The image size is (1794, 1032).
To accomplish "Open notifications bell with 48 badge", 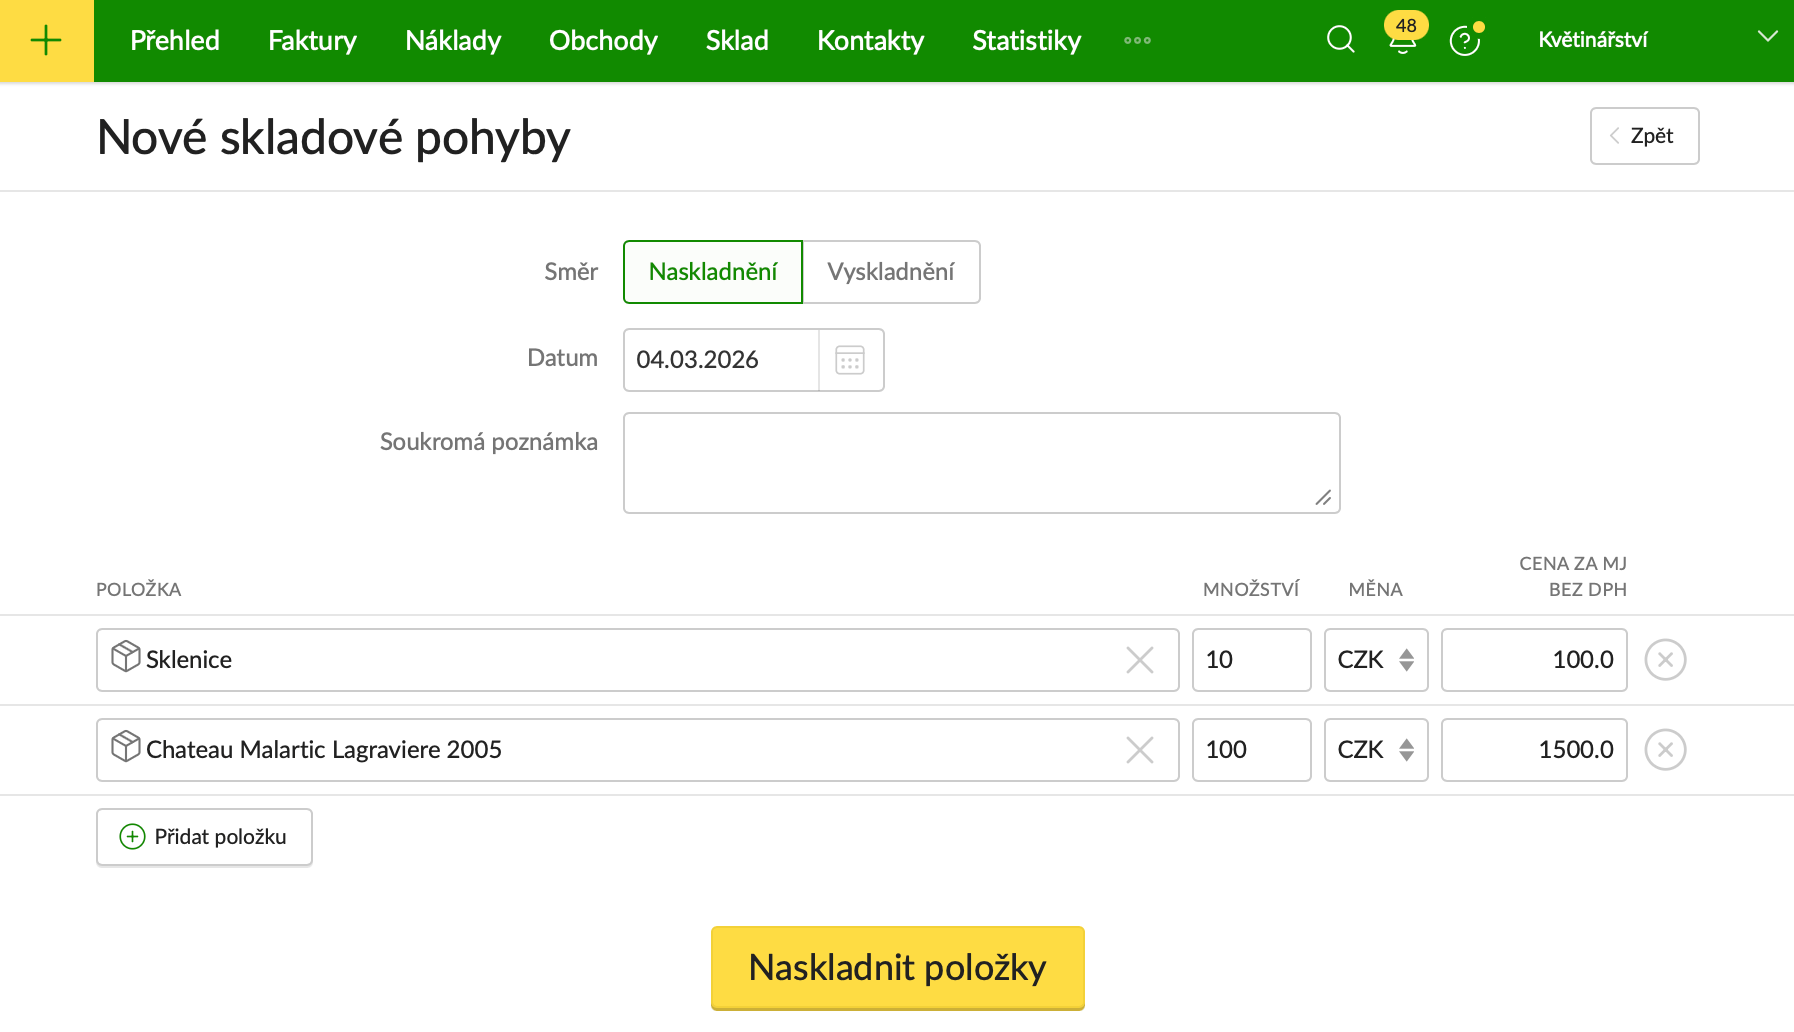I will click(x=1403, y=40).
